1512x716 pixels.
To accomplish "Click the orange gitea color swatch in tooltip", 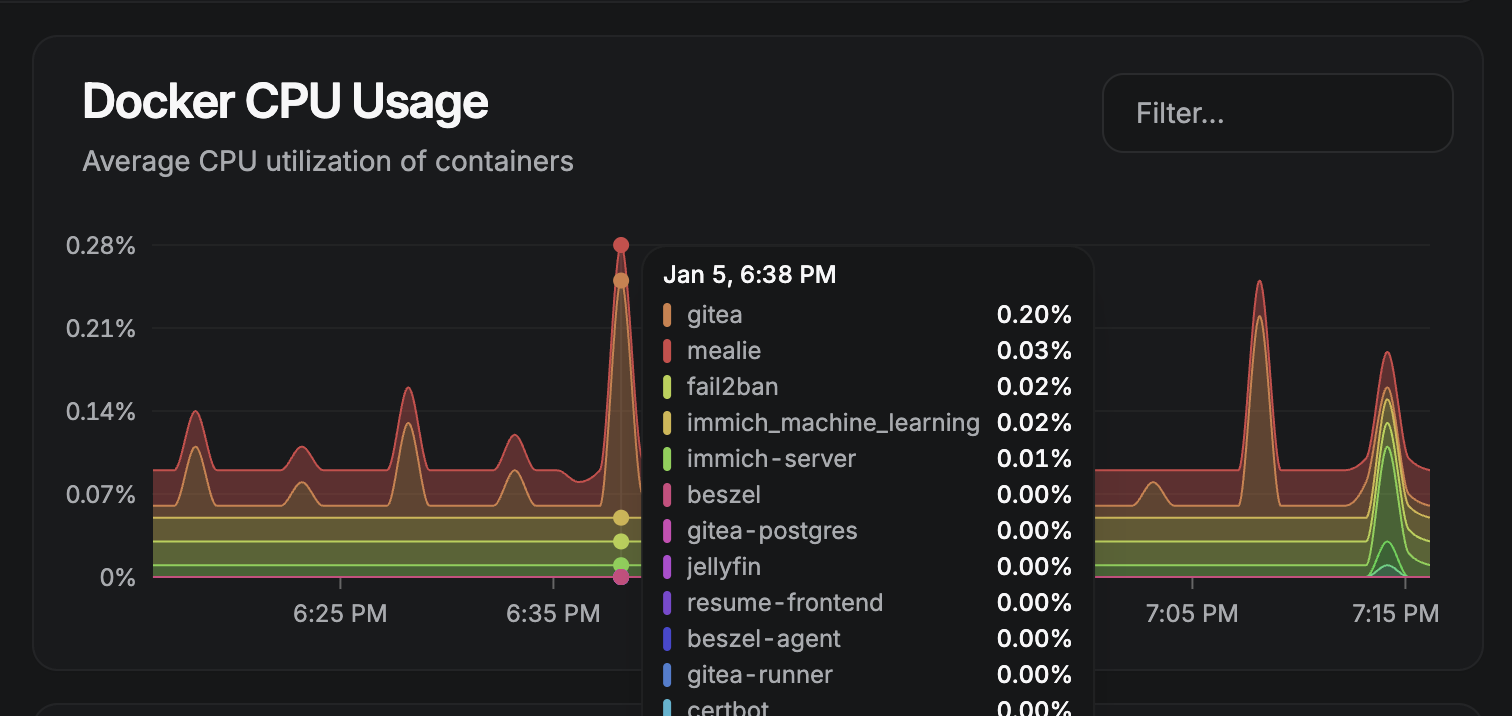I will (667, 315).
